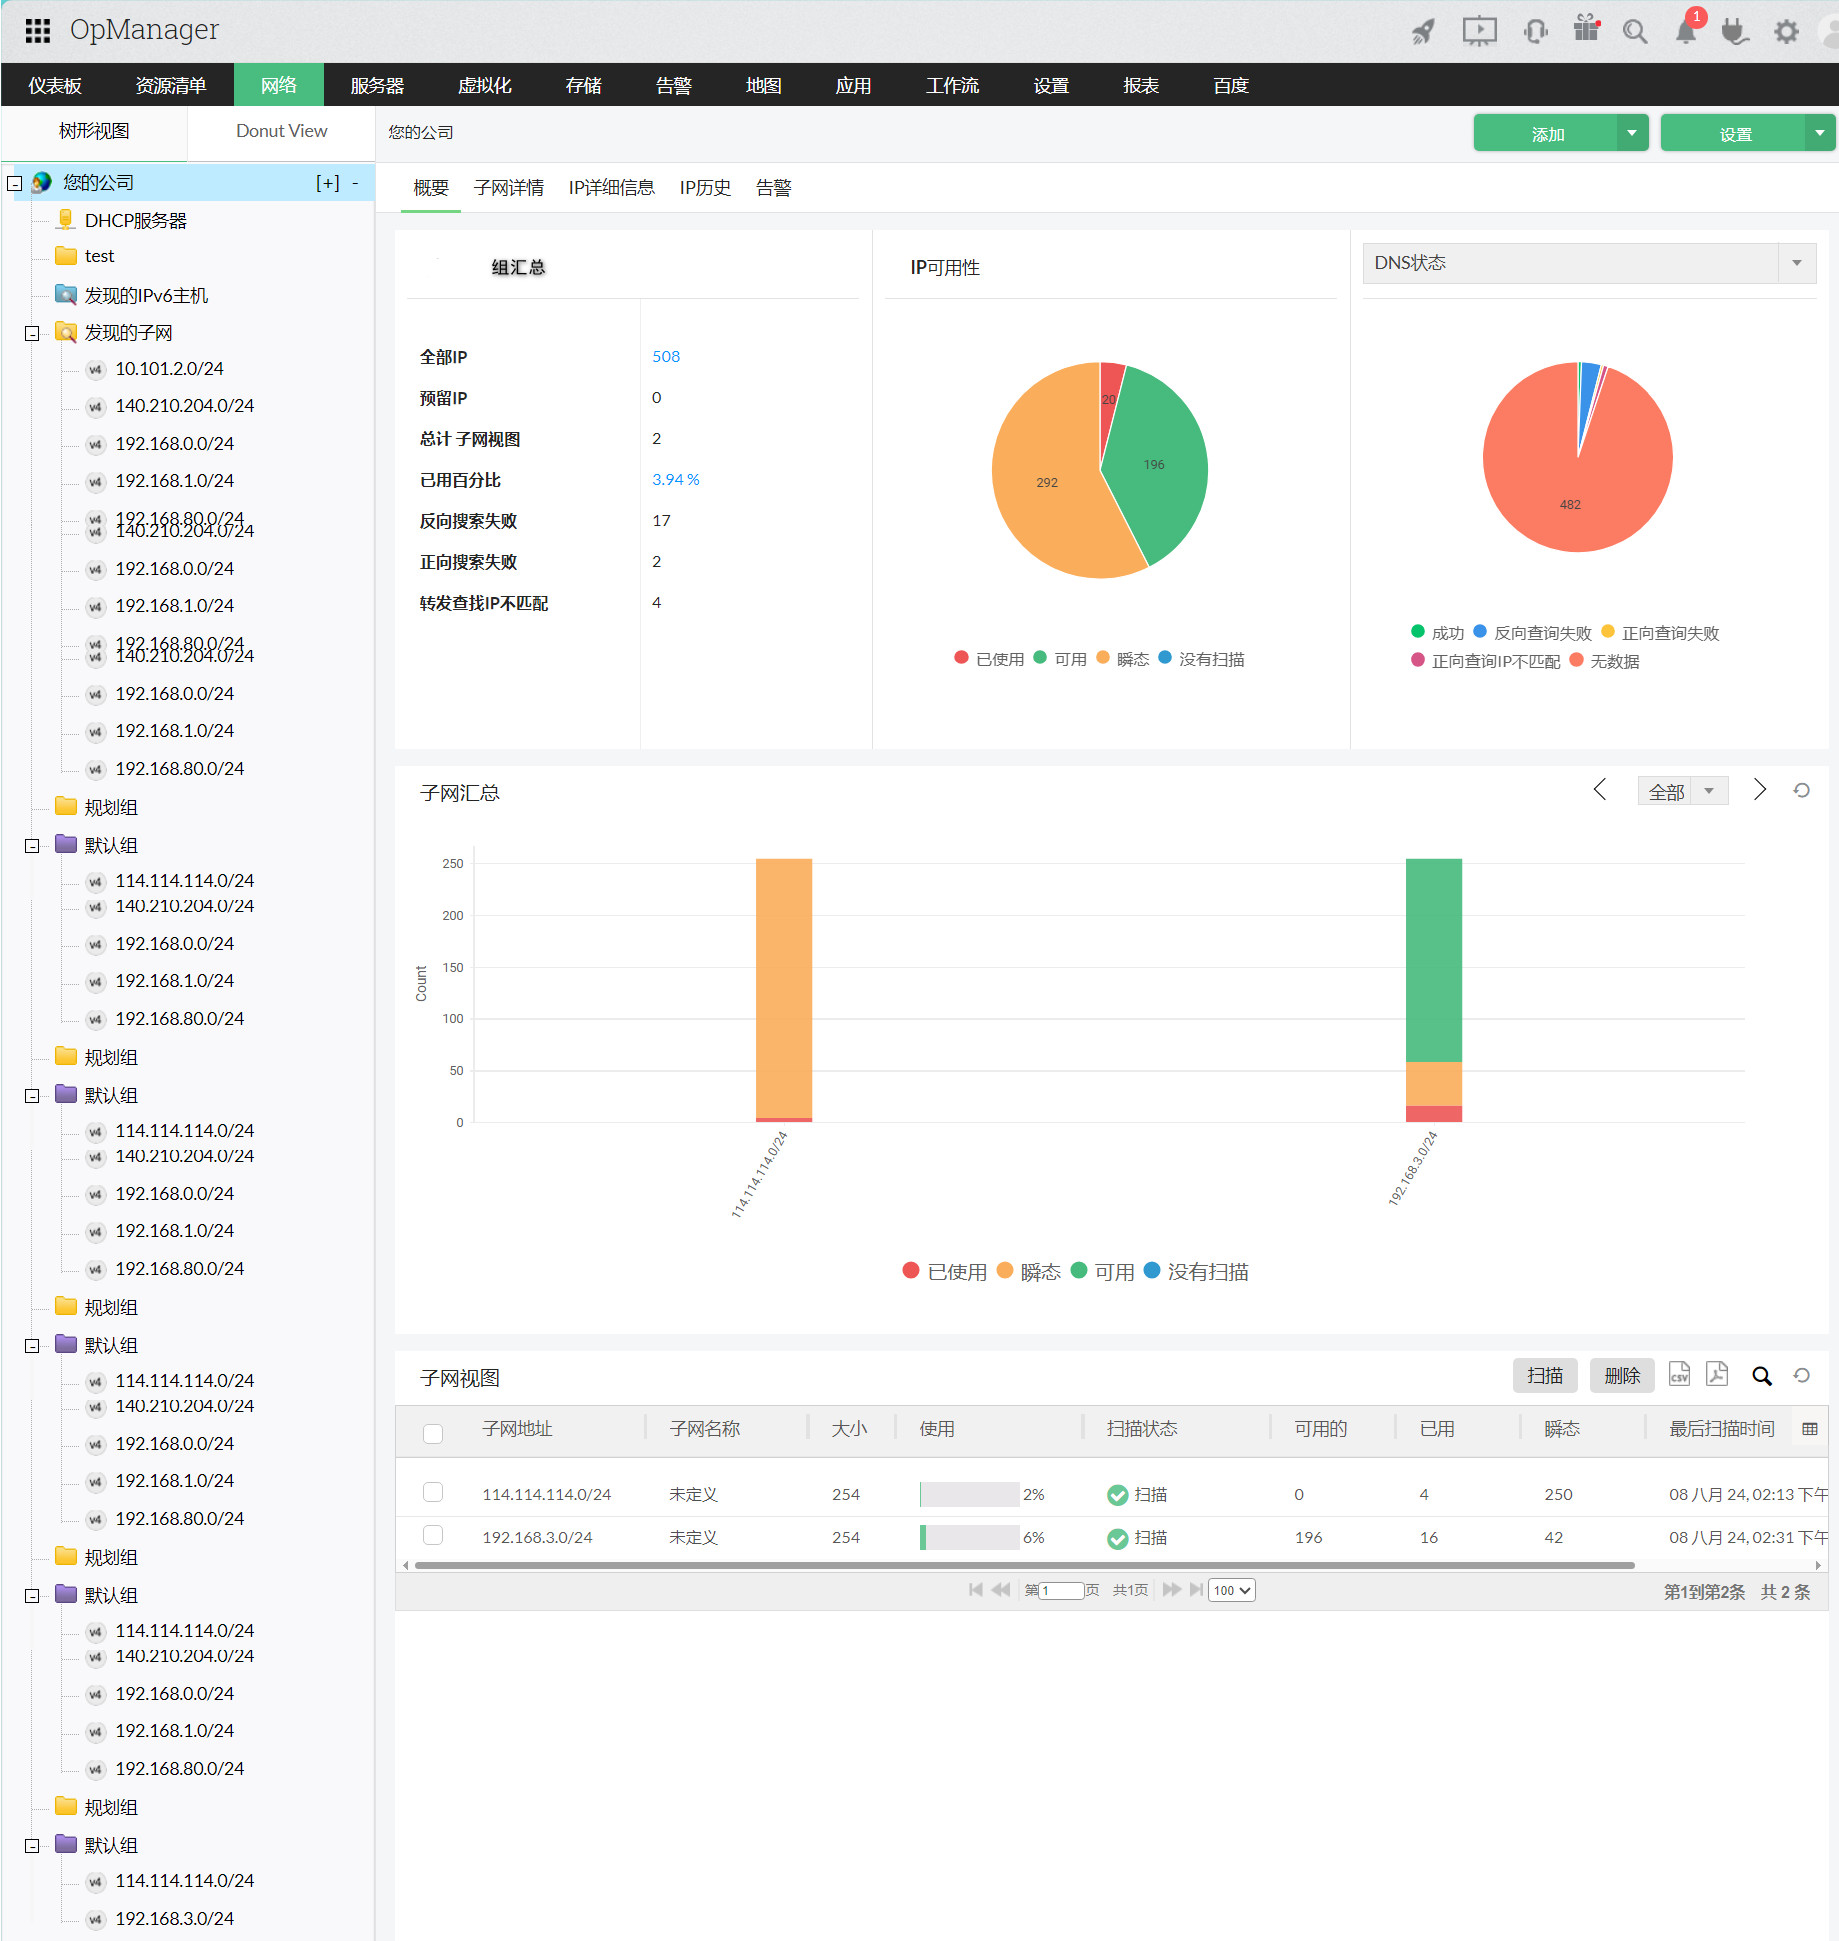Switch to the 子网详情 tab
The height and width of the screenshot is (1941, 1839).
[509, 188]
